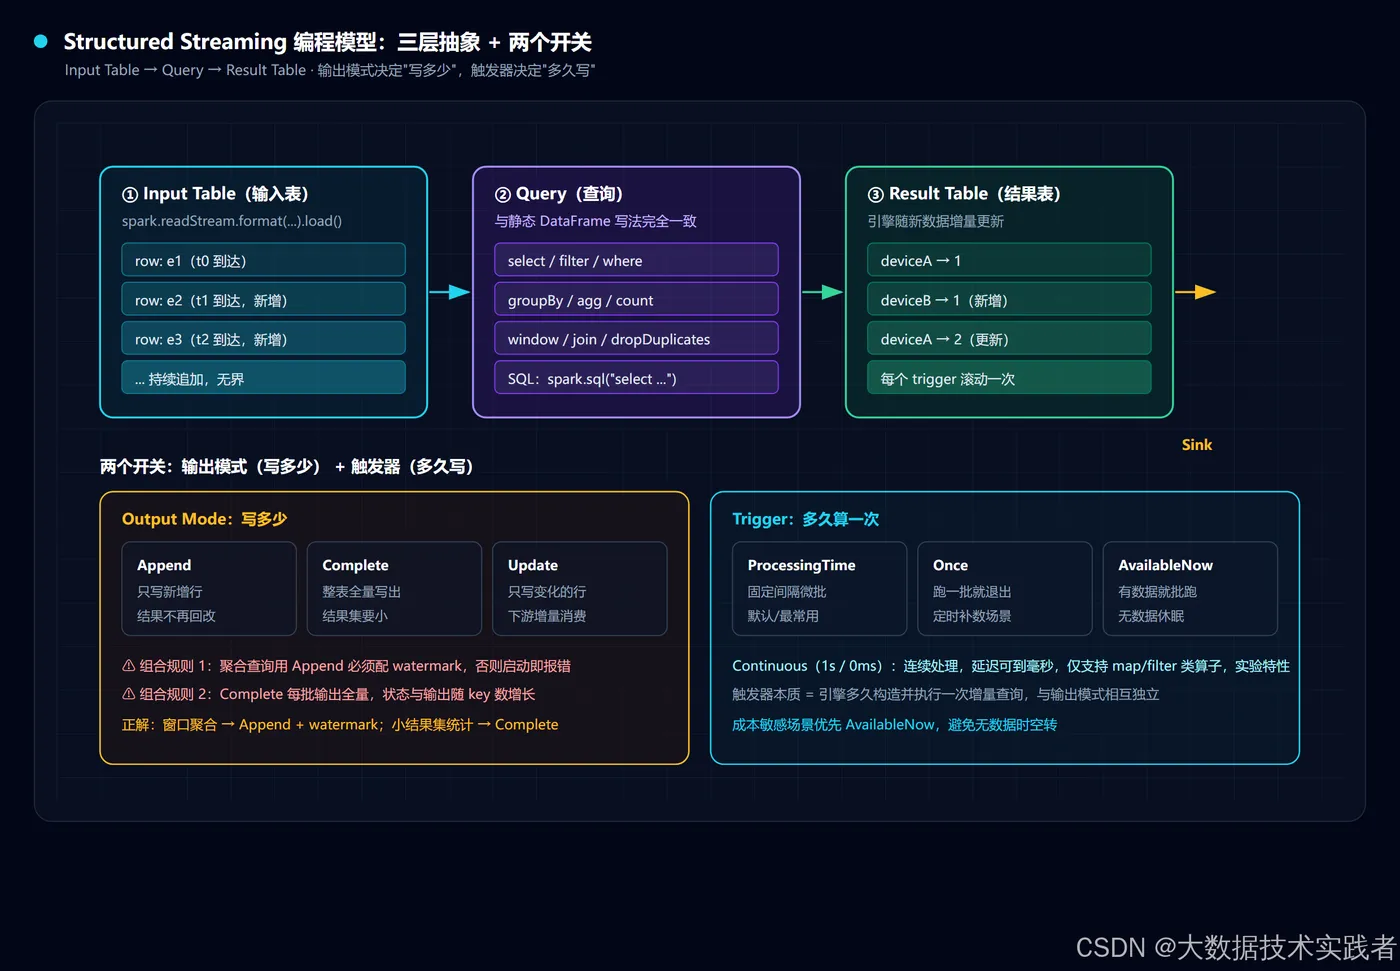The width and height of the screenshot is (1400, 971).
Task: Click the '每个 trigger 滚动一次' row
Action: (1009, 378)
